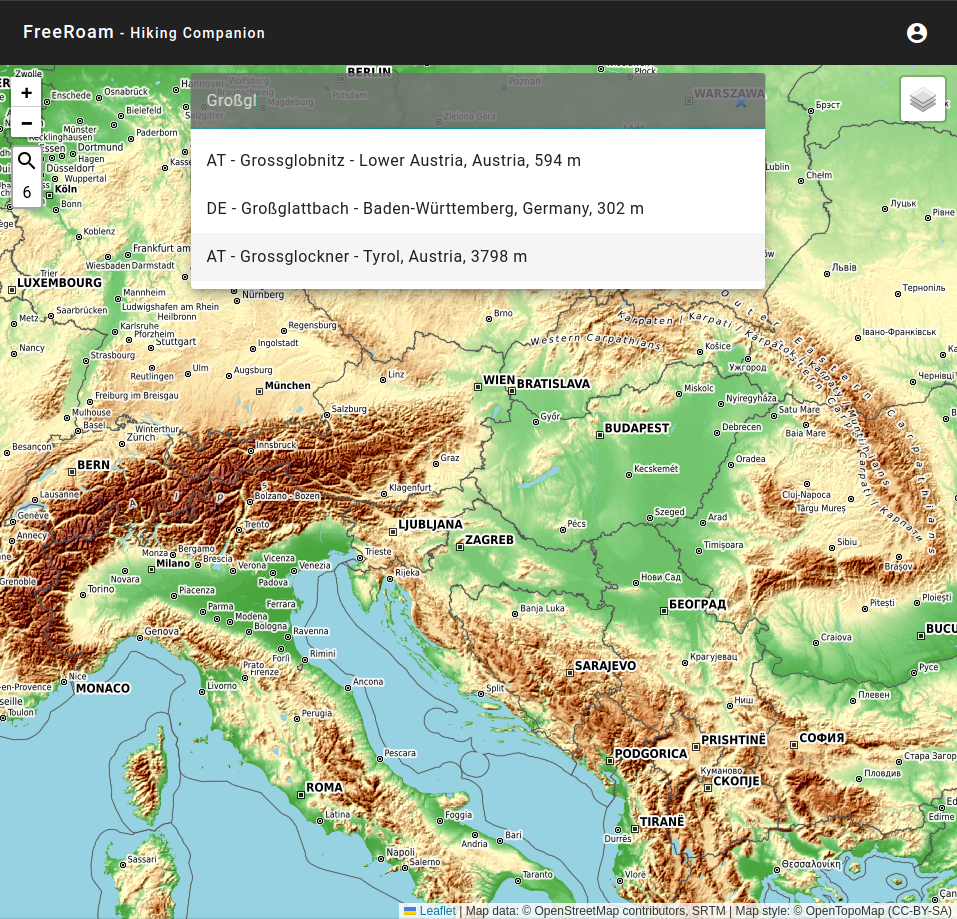Click the LUXEMBOURG label
The image size is (957, 919).
click(59, 283)
